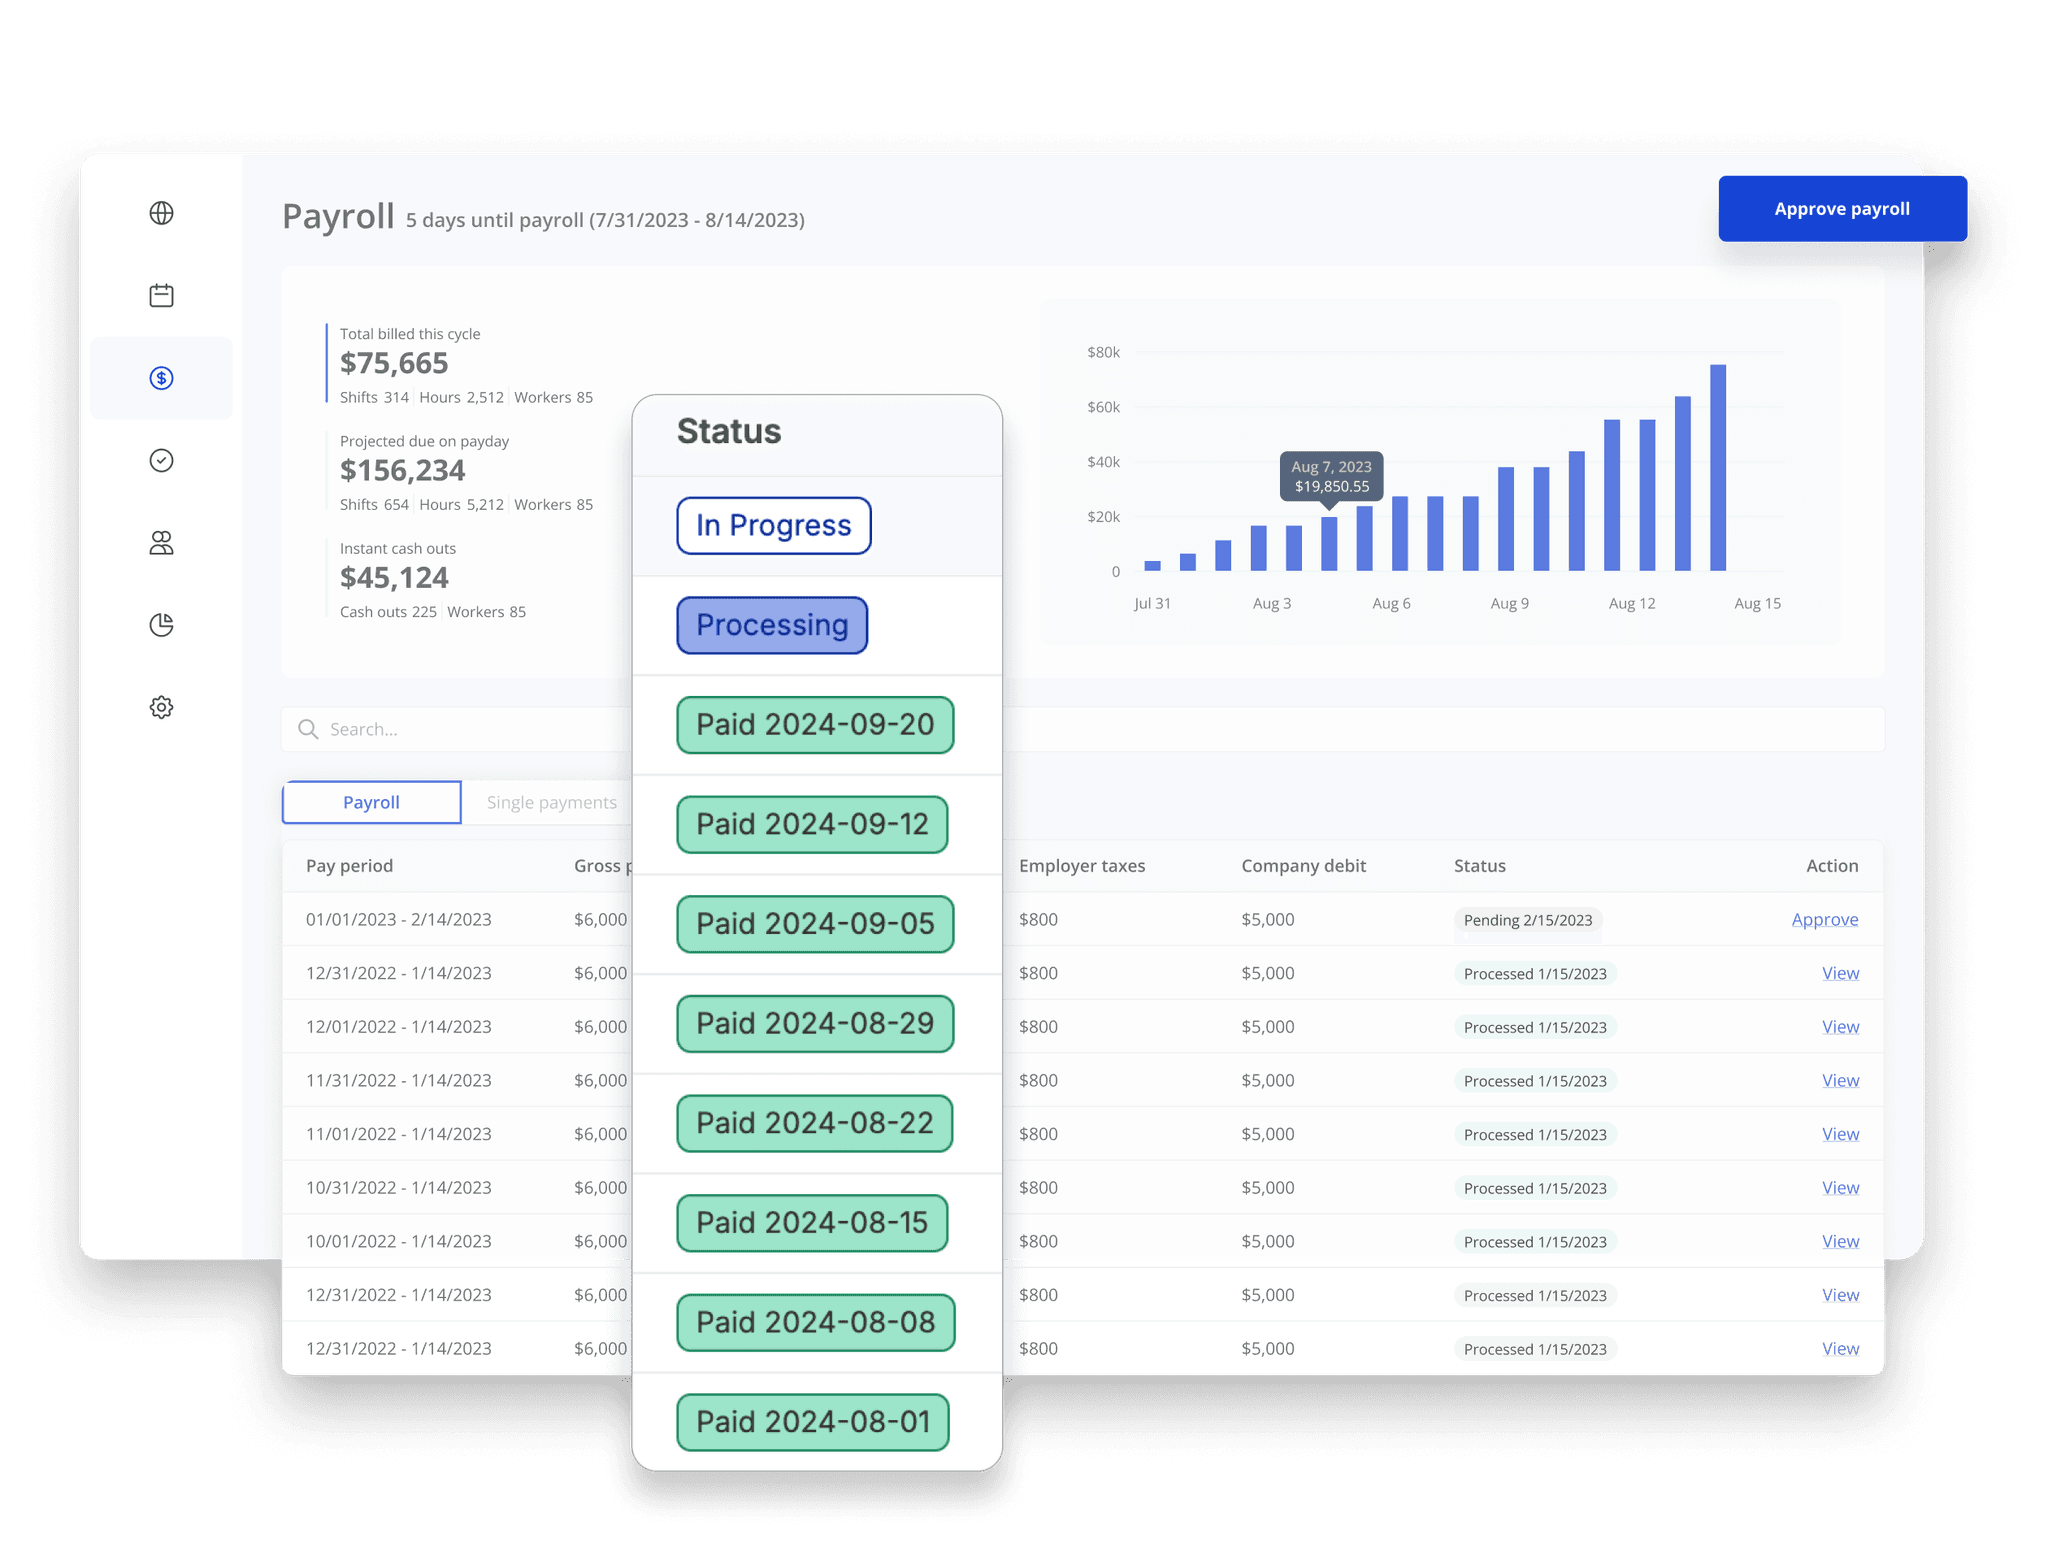Open the pie chart reports icon

(161, 625)
